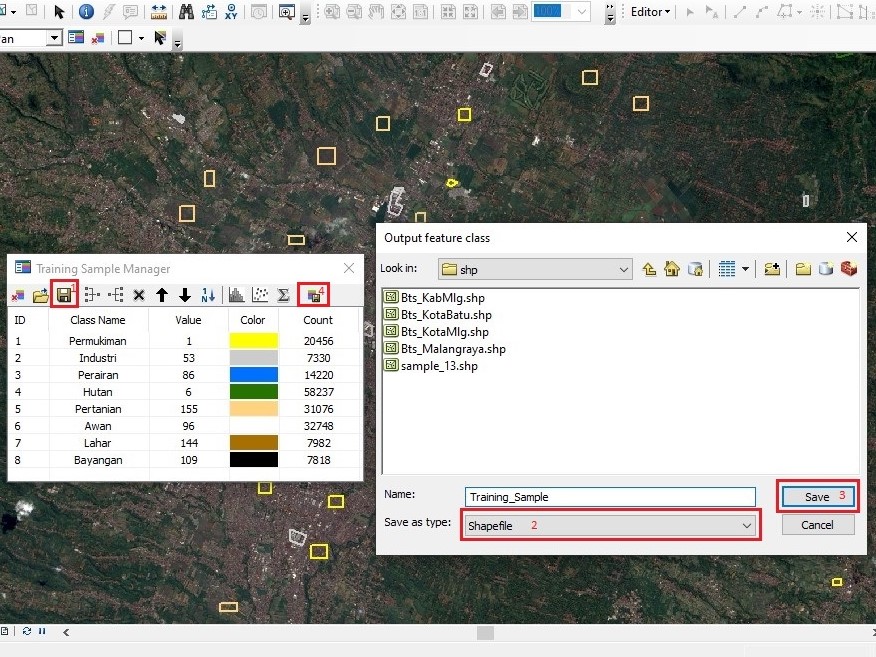The image size is (876, 657).
Task: Go up one level in dialog
Action: (649, 269)
